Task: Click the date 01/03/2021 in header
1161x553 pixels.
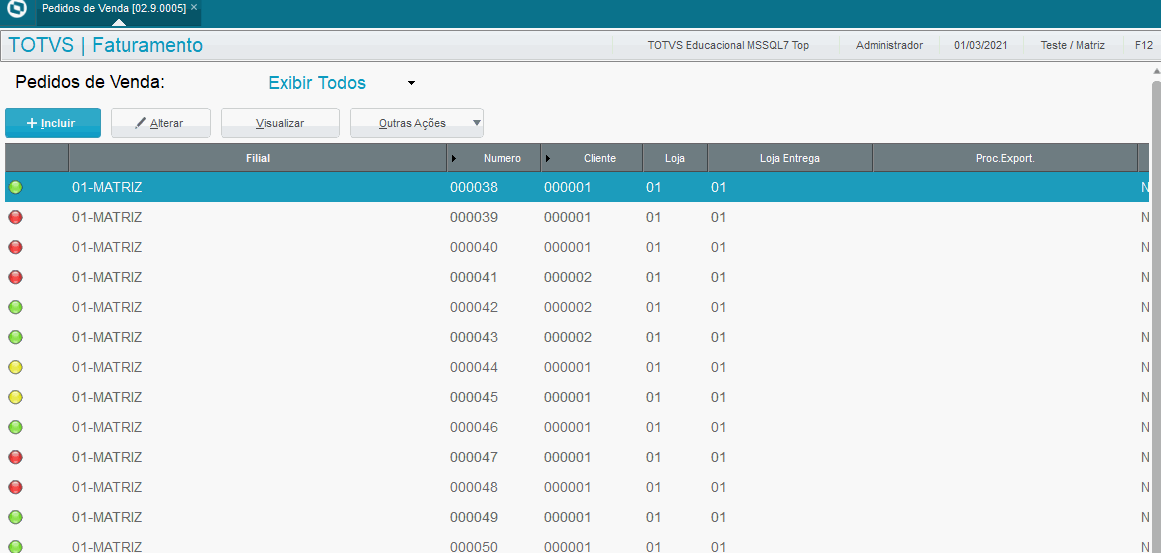Action: 980,45
